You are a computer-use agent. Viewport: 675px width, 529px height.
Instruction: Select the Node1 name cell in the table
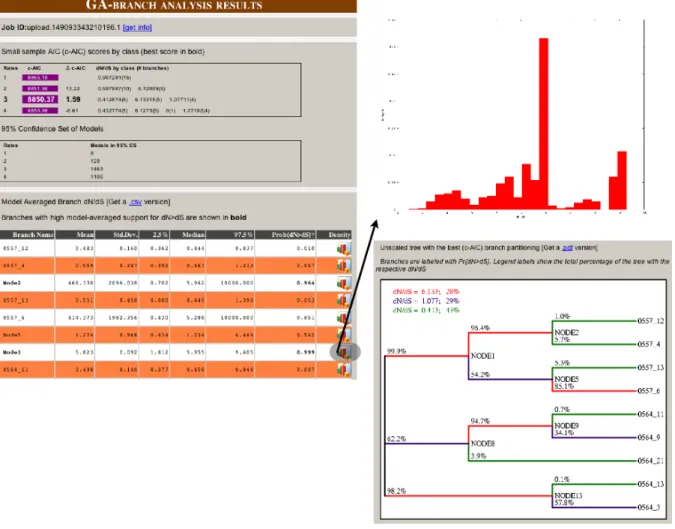point(27,353)
